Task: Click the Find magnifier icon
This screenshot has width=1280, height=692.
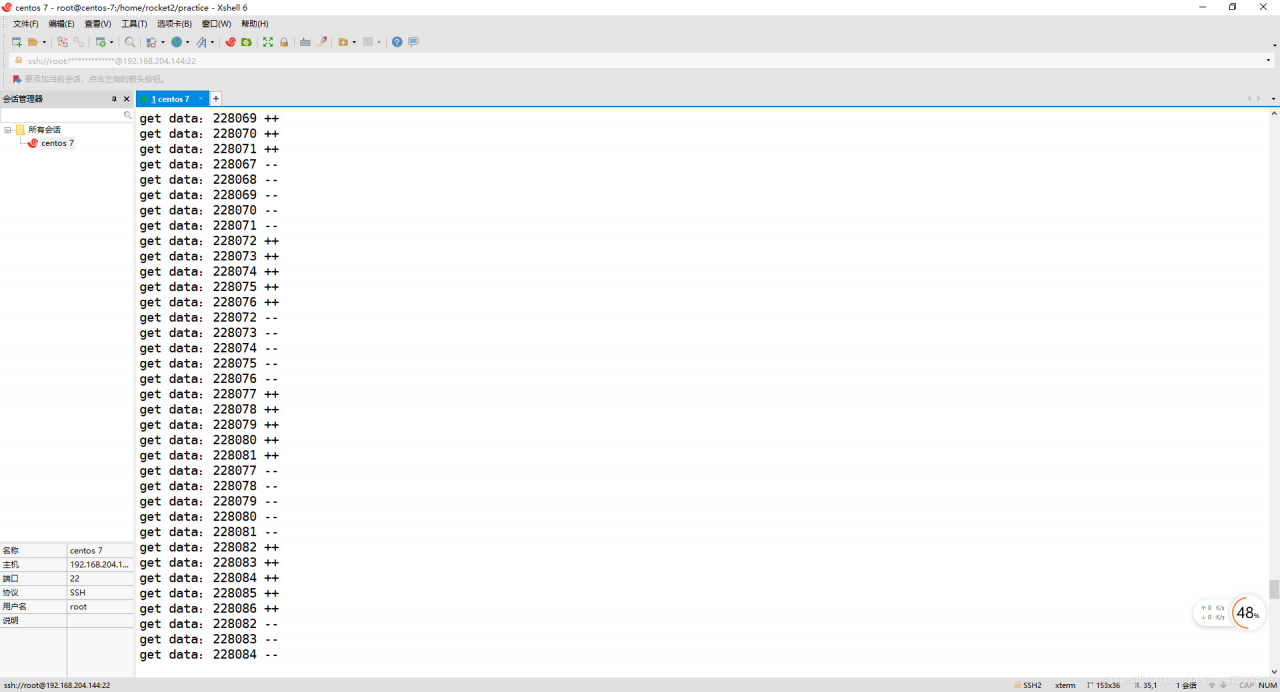Action: point(130,42)
